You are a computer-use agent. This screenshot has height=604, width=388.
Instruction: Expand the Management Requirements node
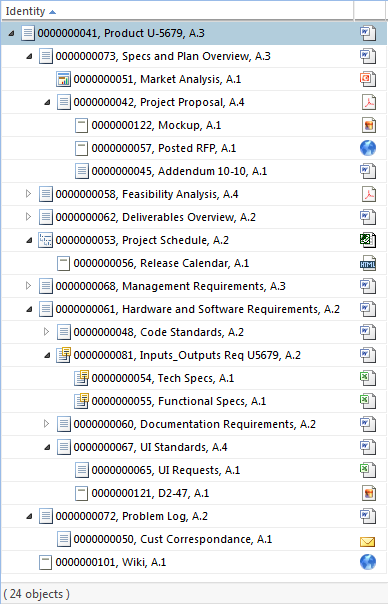(28, 286)
